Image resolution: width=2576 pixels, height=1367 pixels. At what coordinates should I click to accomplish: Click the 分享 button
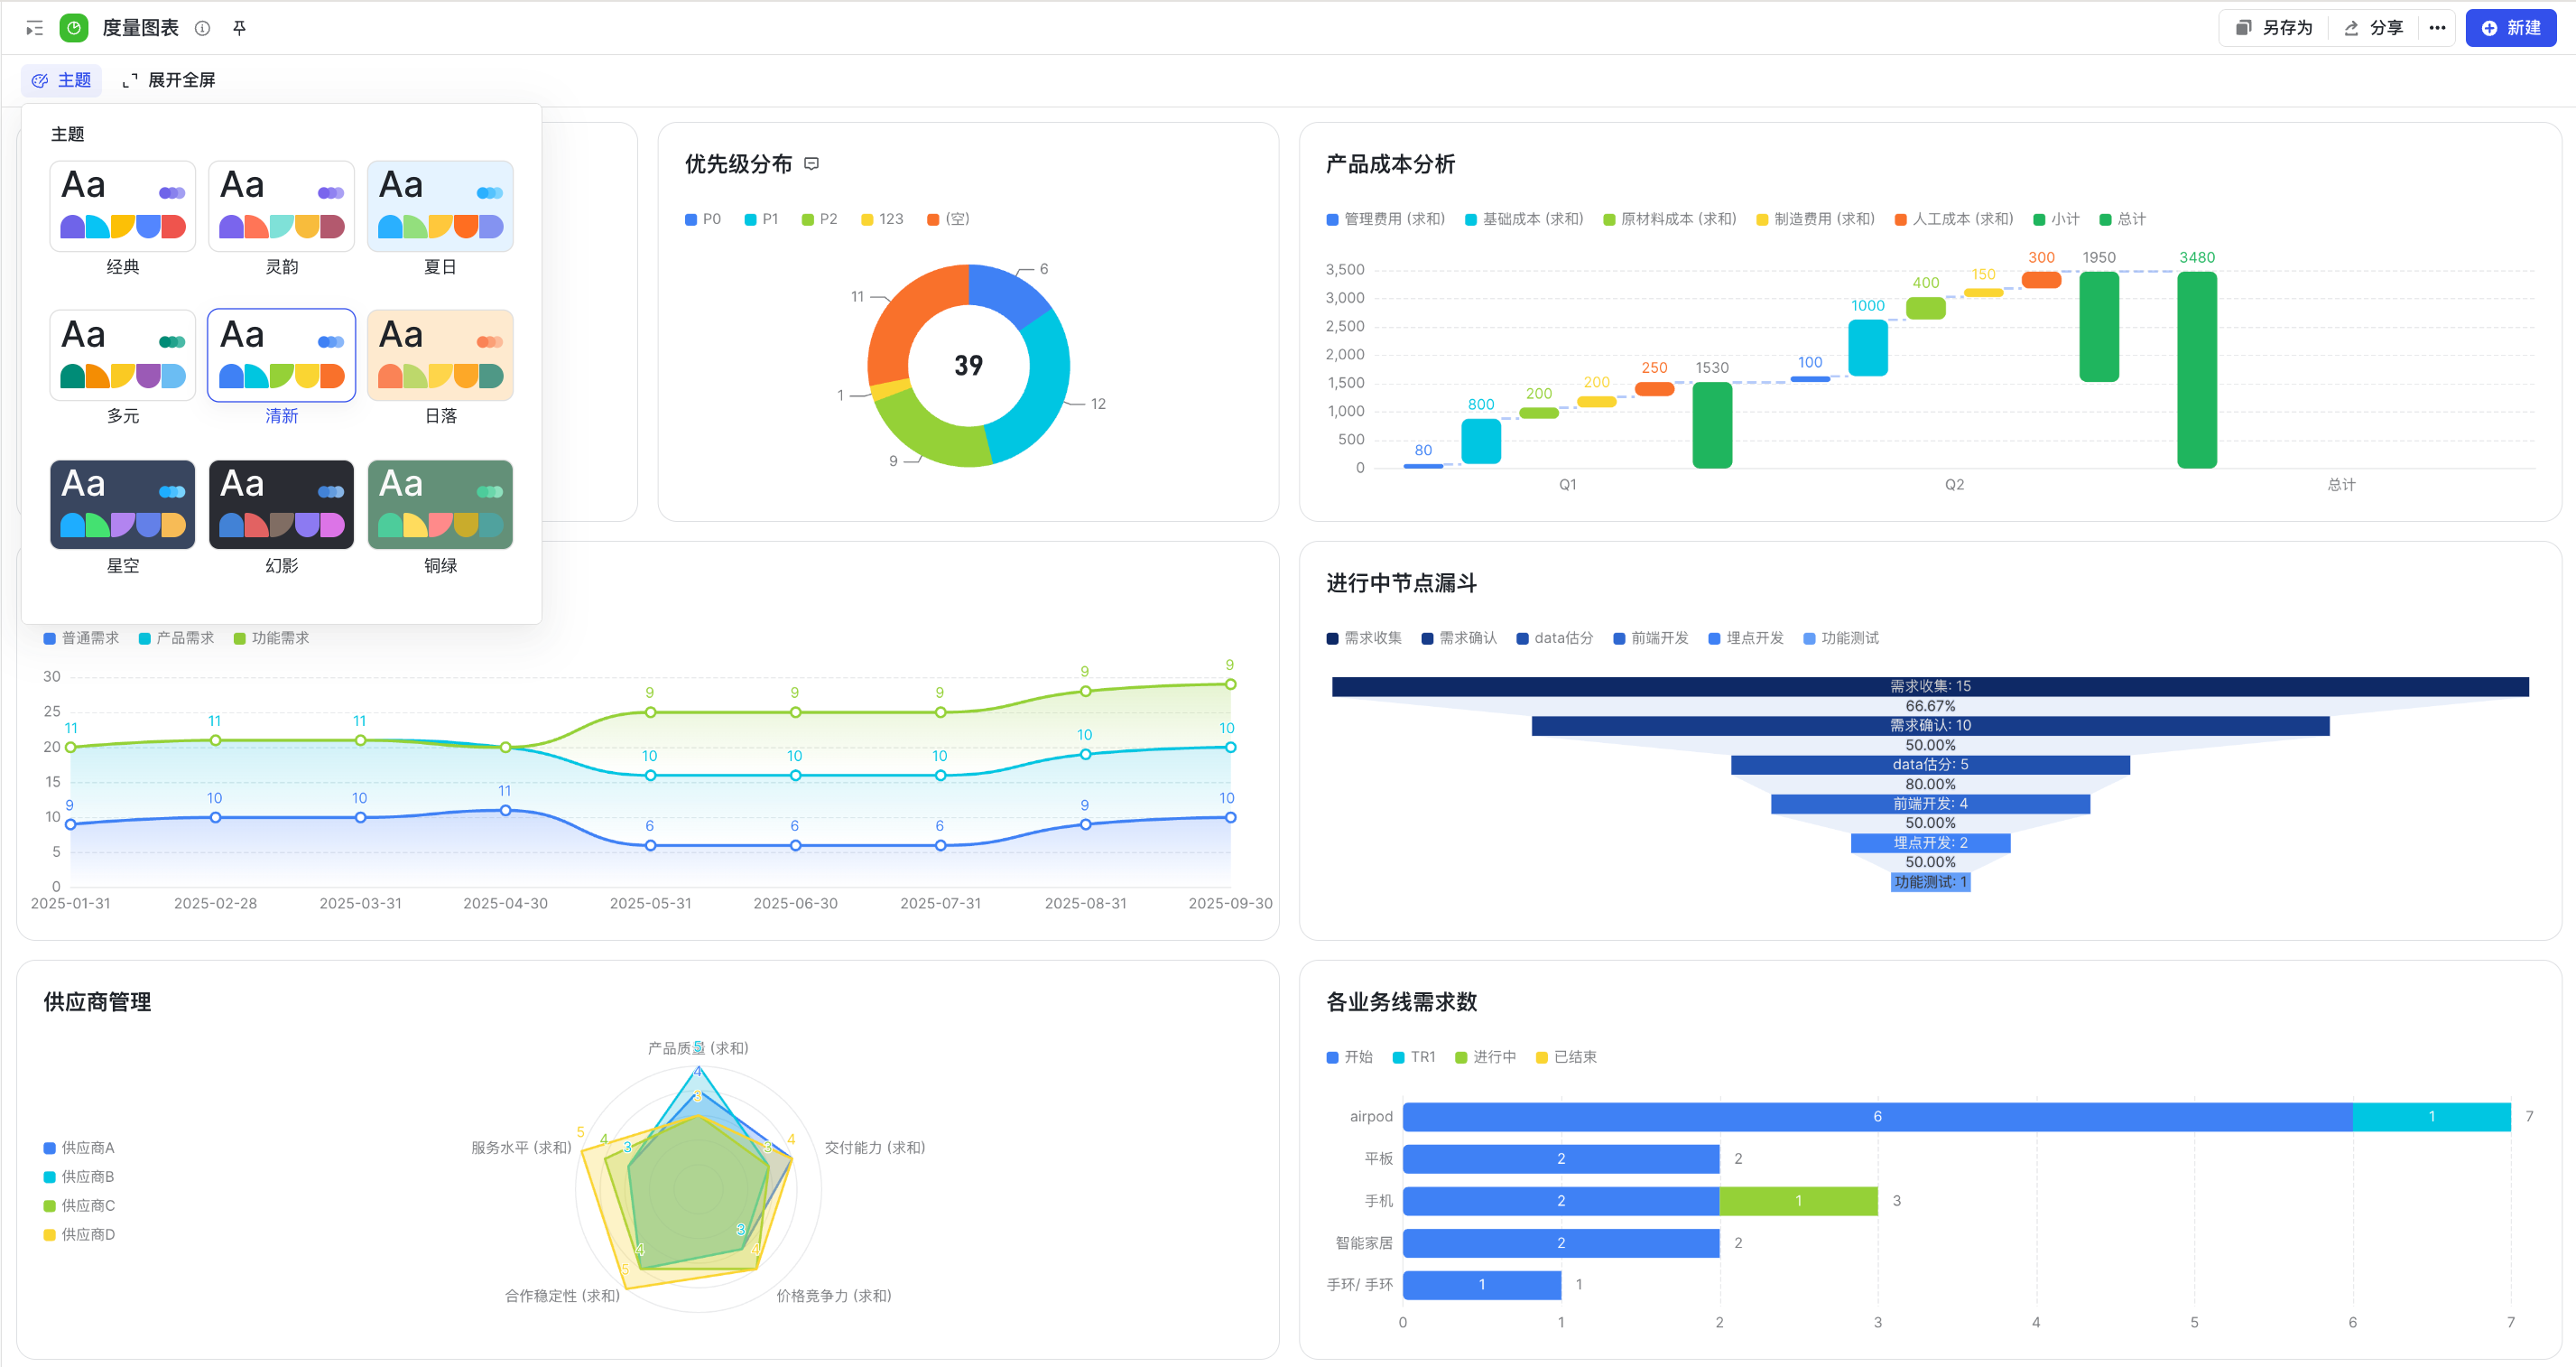coord(2374,28)
